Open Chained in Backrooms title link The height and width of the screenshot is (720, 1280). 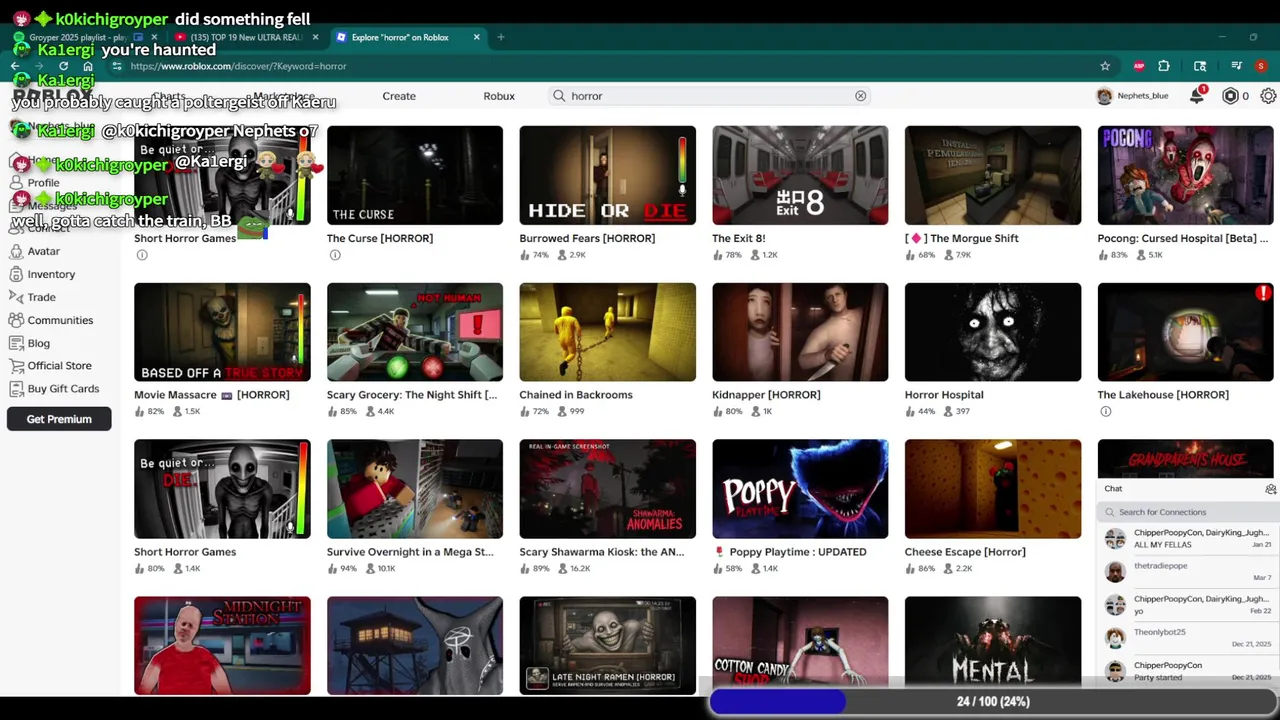tap(576, 395)
